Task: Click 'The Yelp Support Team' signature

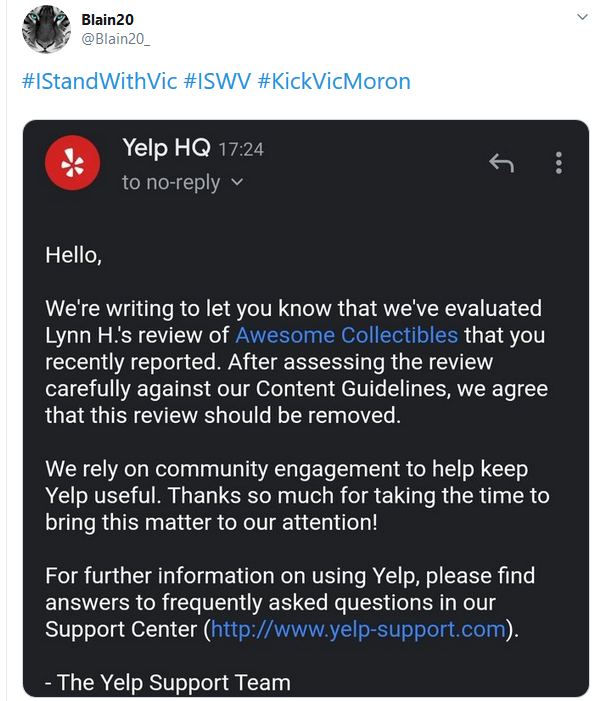Action: [x=173, y=683]
